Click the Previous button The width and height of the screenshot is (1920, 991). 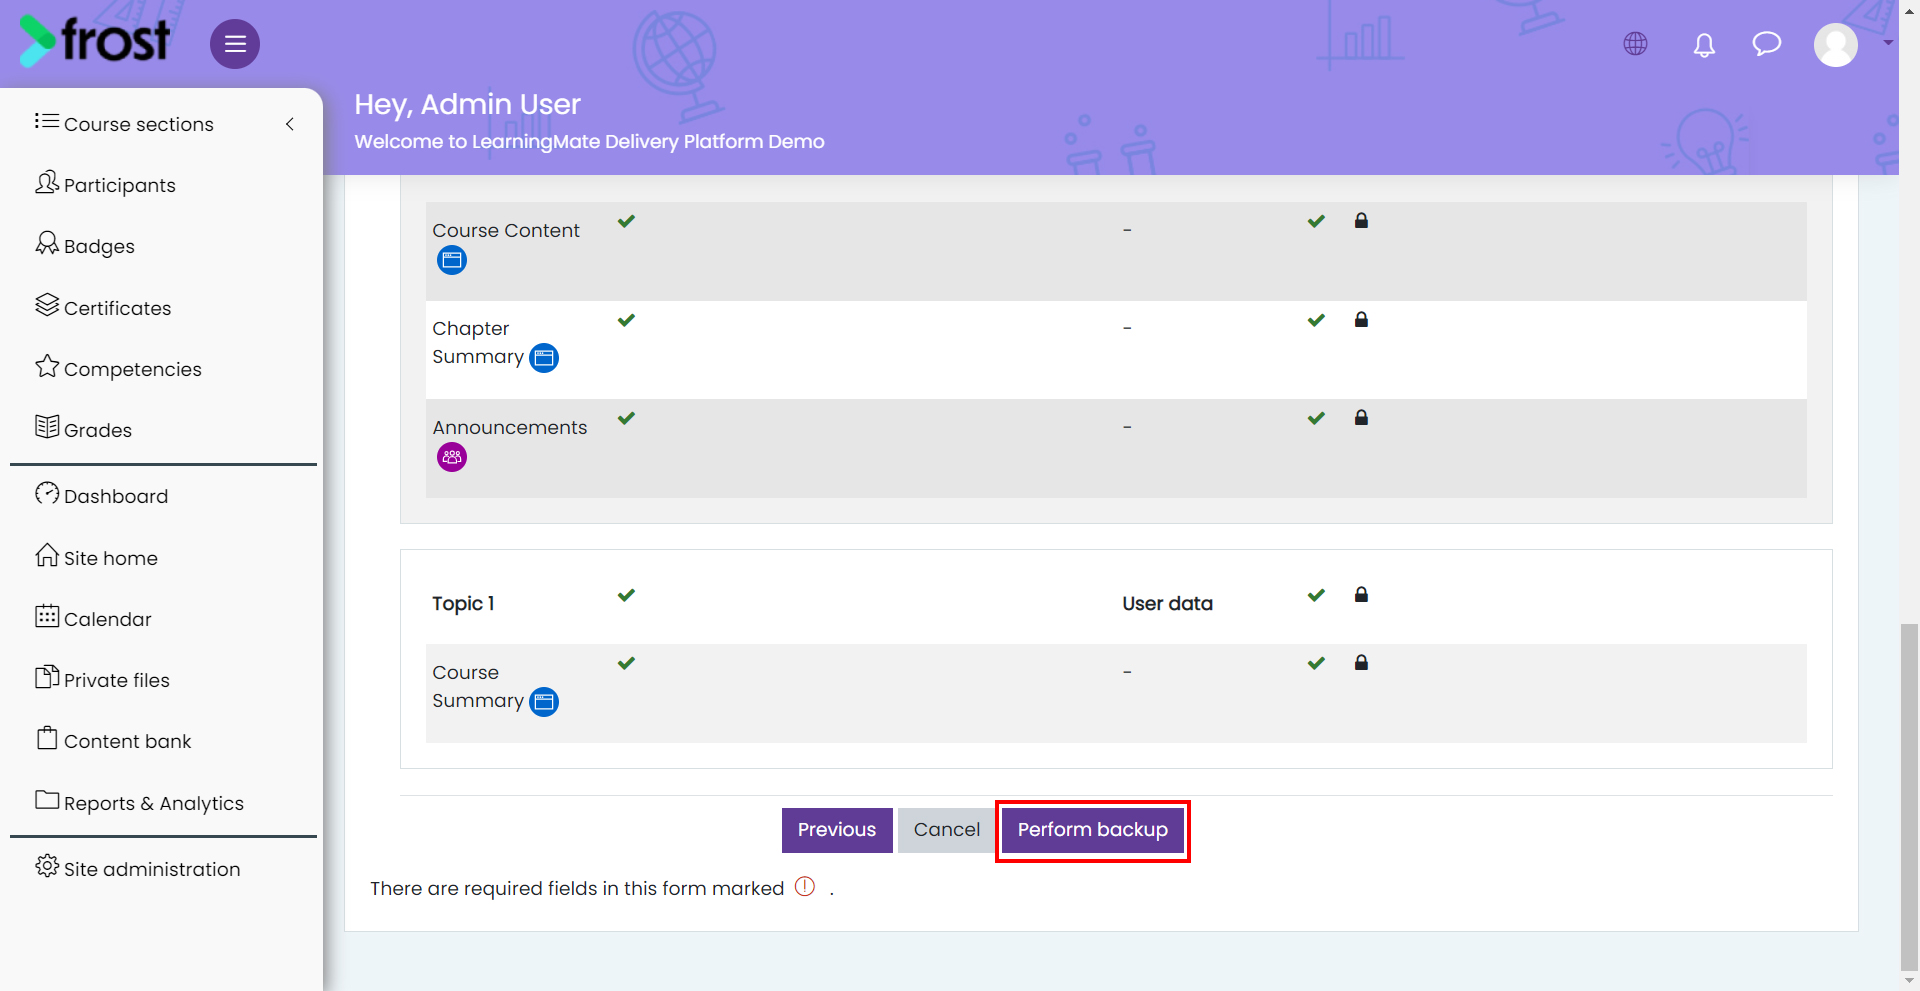click(837, 830)
